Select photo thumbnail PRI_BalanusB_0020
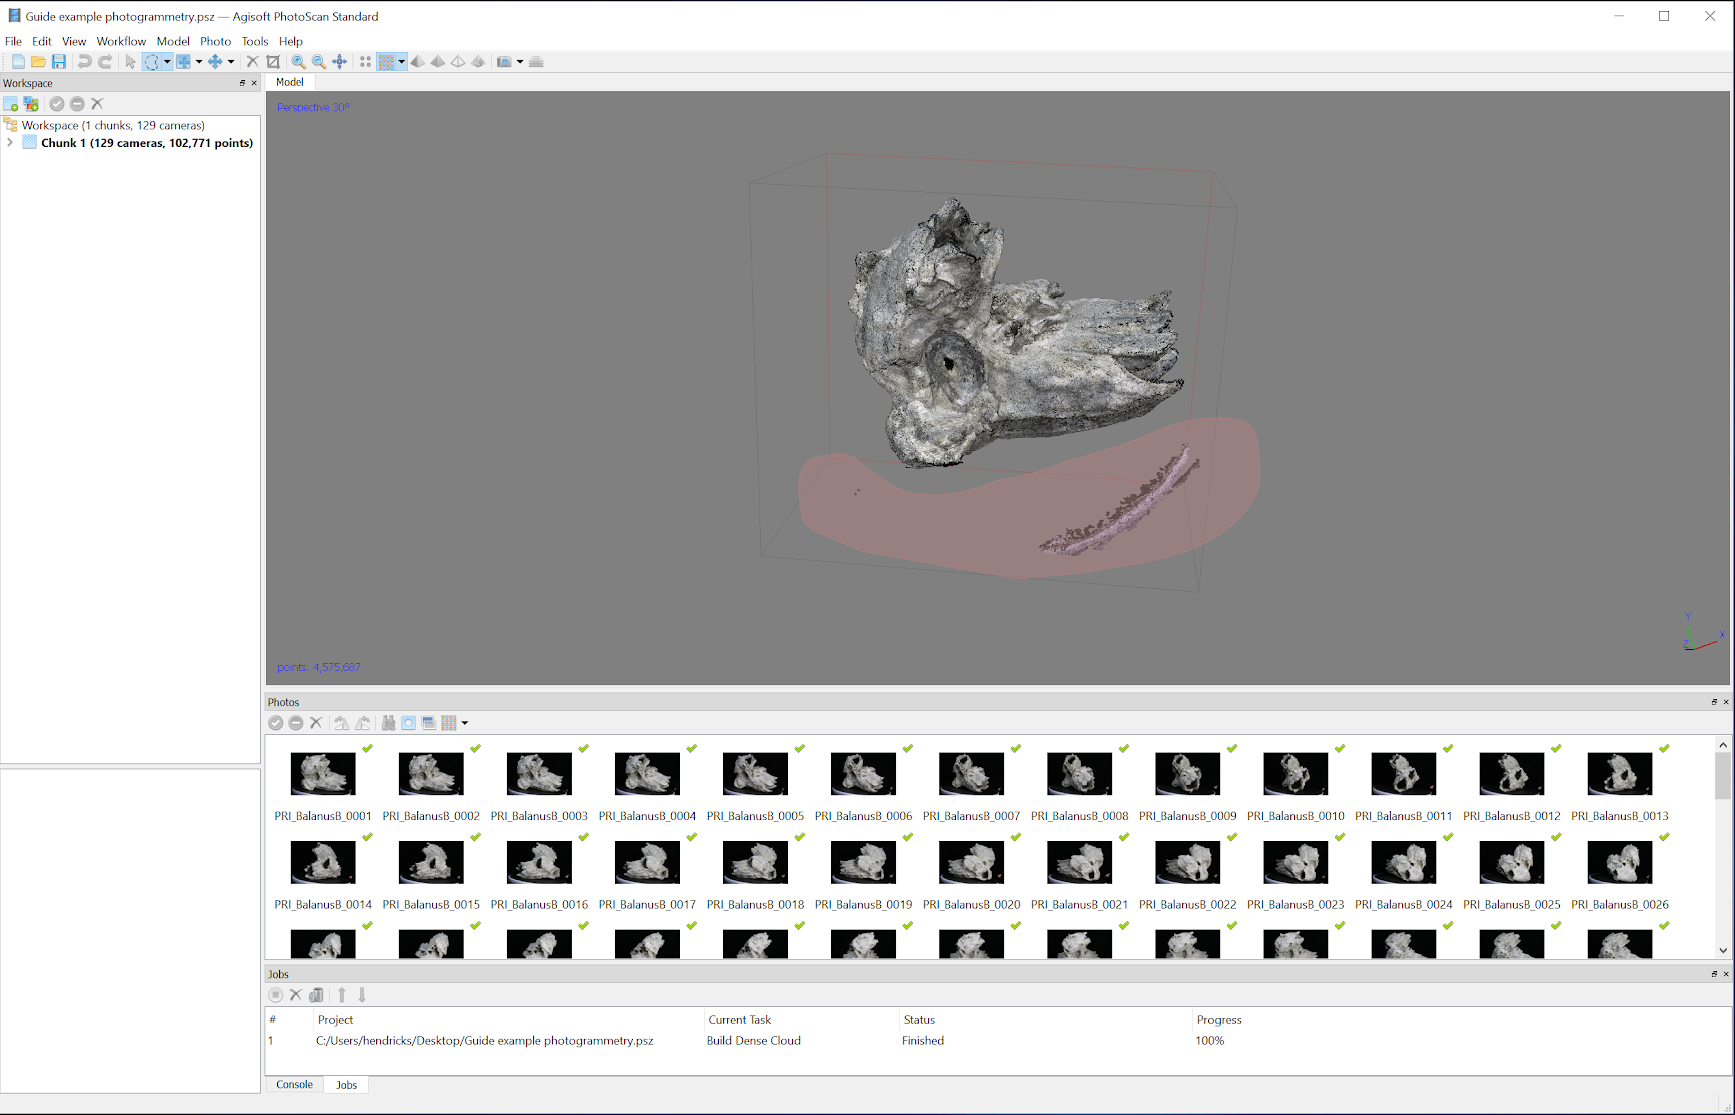The height and width of the screenshot is (1115, 1735). click(x=971, y=862)
